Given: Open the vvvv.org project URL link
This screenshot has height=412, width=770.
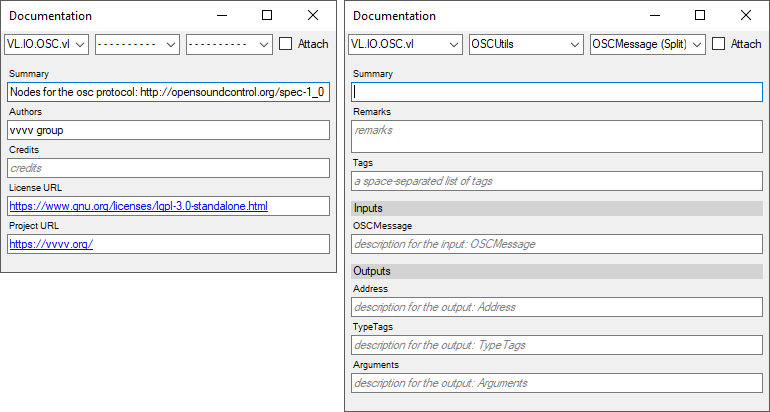Looking at the screenshot, I should pyautogui.click(x=51, y=244).
